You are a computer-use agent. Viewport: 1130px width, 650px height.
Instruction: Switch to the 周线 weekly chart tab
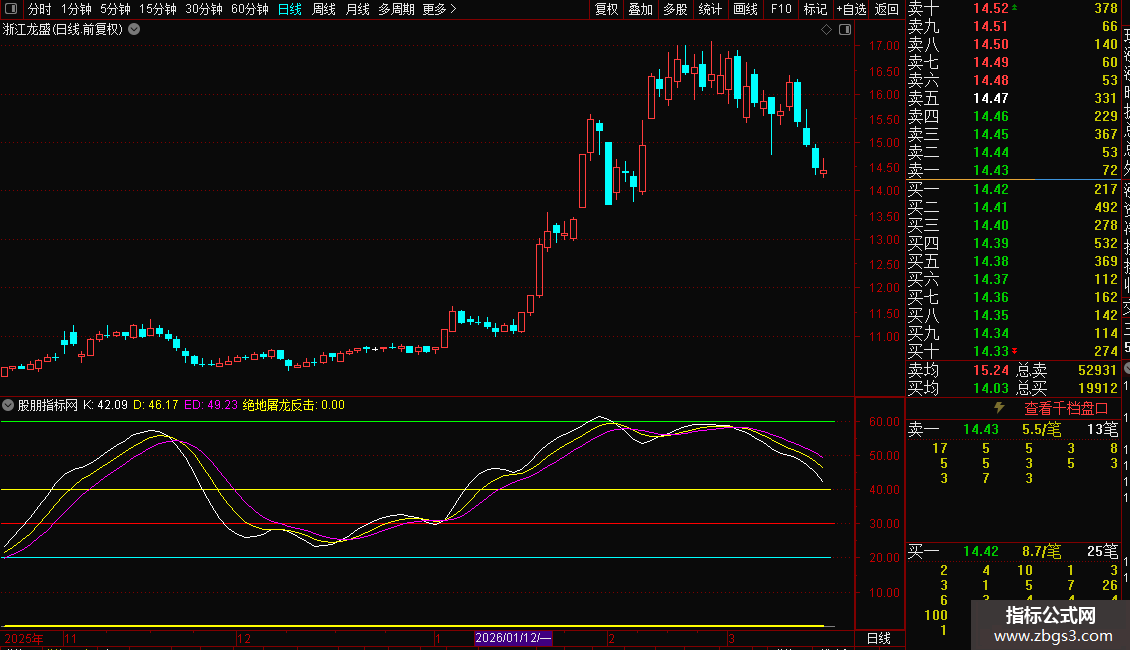click(x=324, y=9)
